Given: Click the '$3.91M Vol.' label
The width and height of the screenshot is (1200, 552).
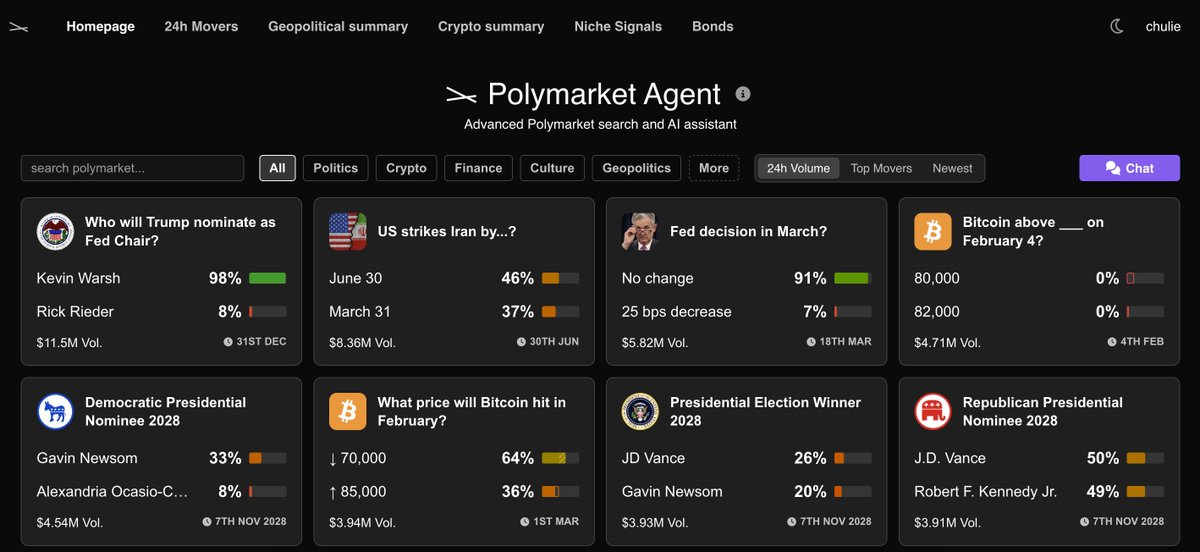Looking at the screenshot, I should [x=947, y=522].
